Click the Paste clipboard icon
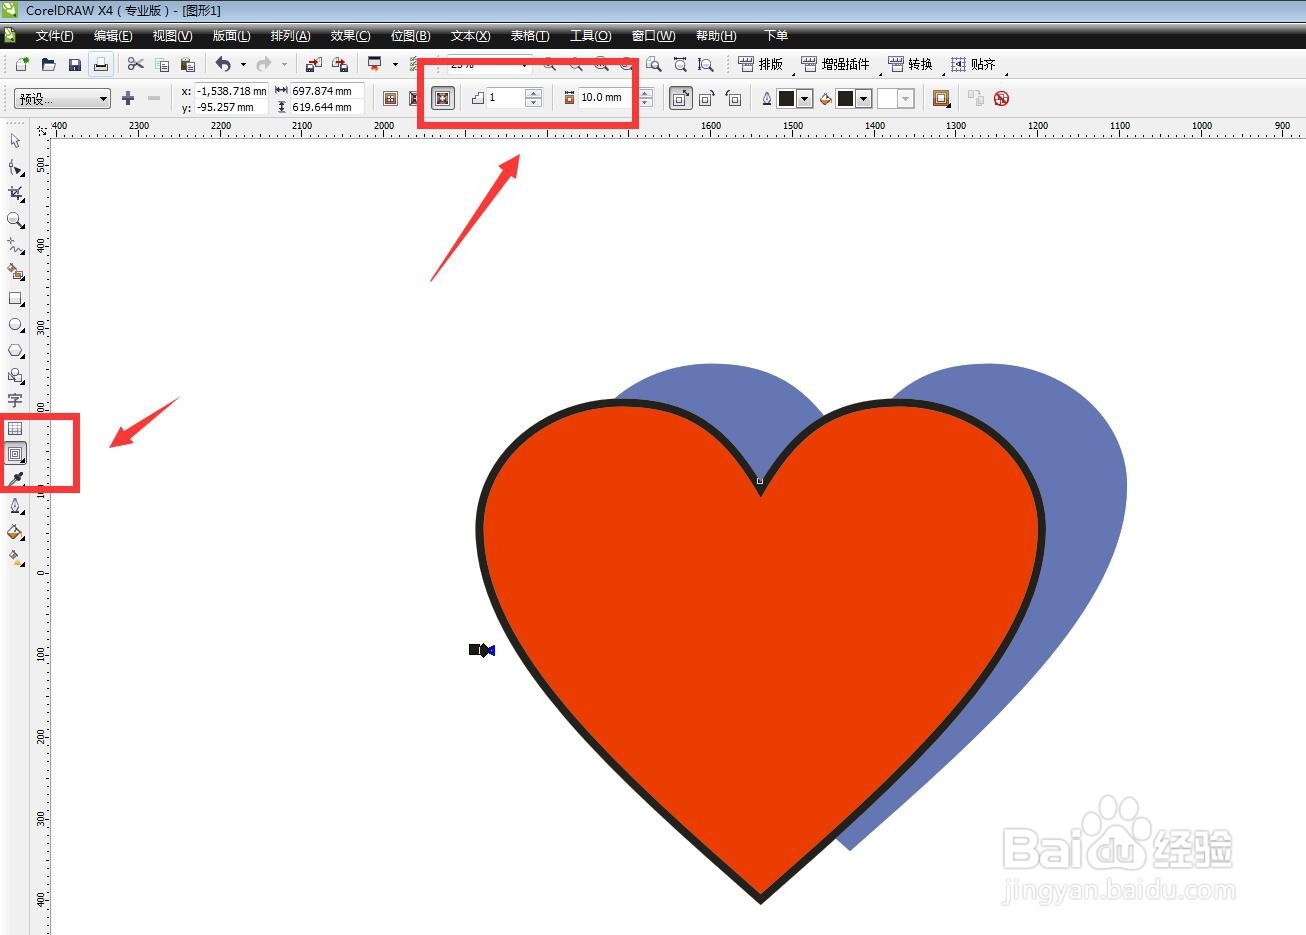Image resolution: width=1306 pixels, height=935 pixels. pyautogui.click(x=188, y=64)
